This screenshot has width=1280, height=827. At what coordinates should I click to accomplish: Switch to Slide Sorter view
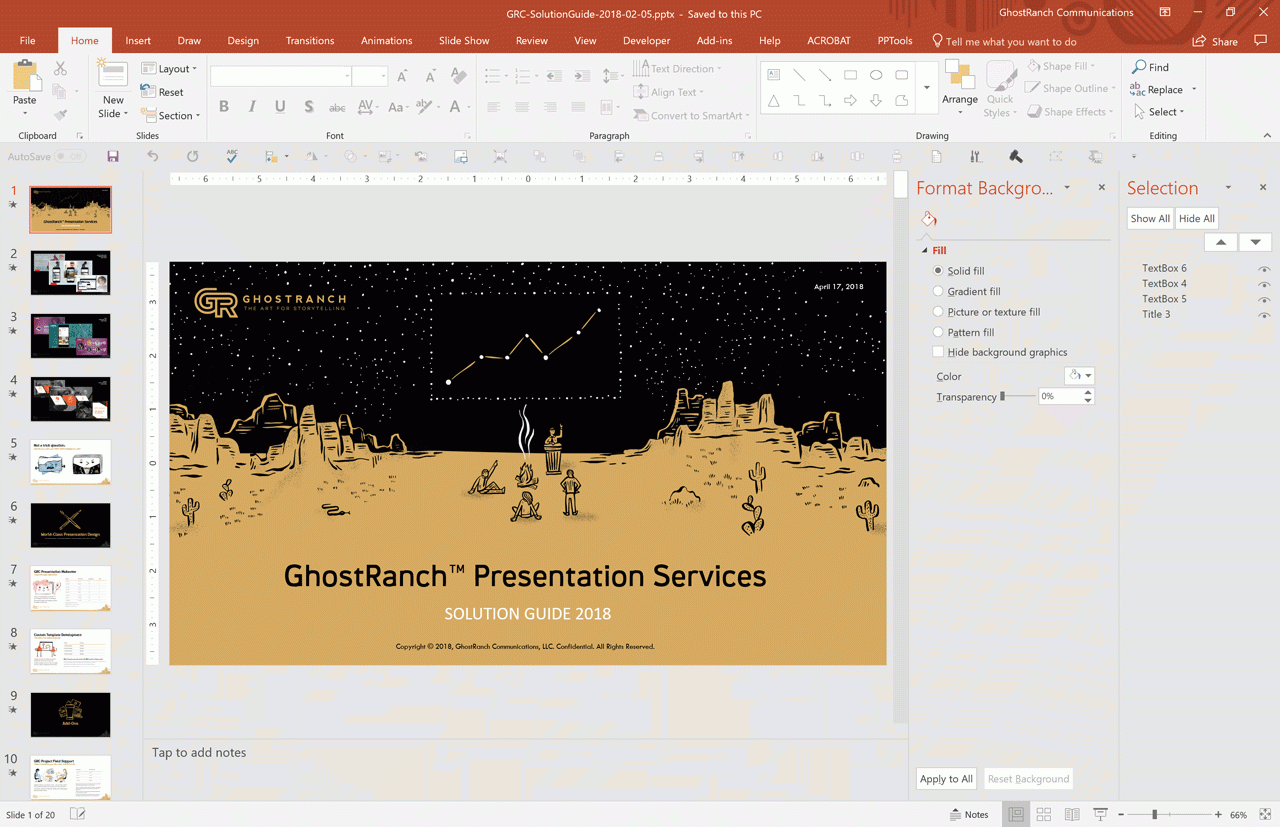coord(1044,815)
